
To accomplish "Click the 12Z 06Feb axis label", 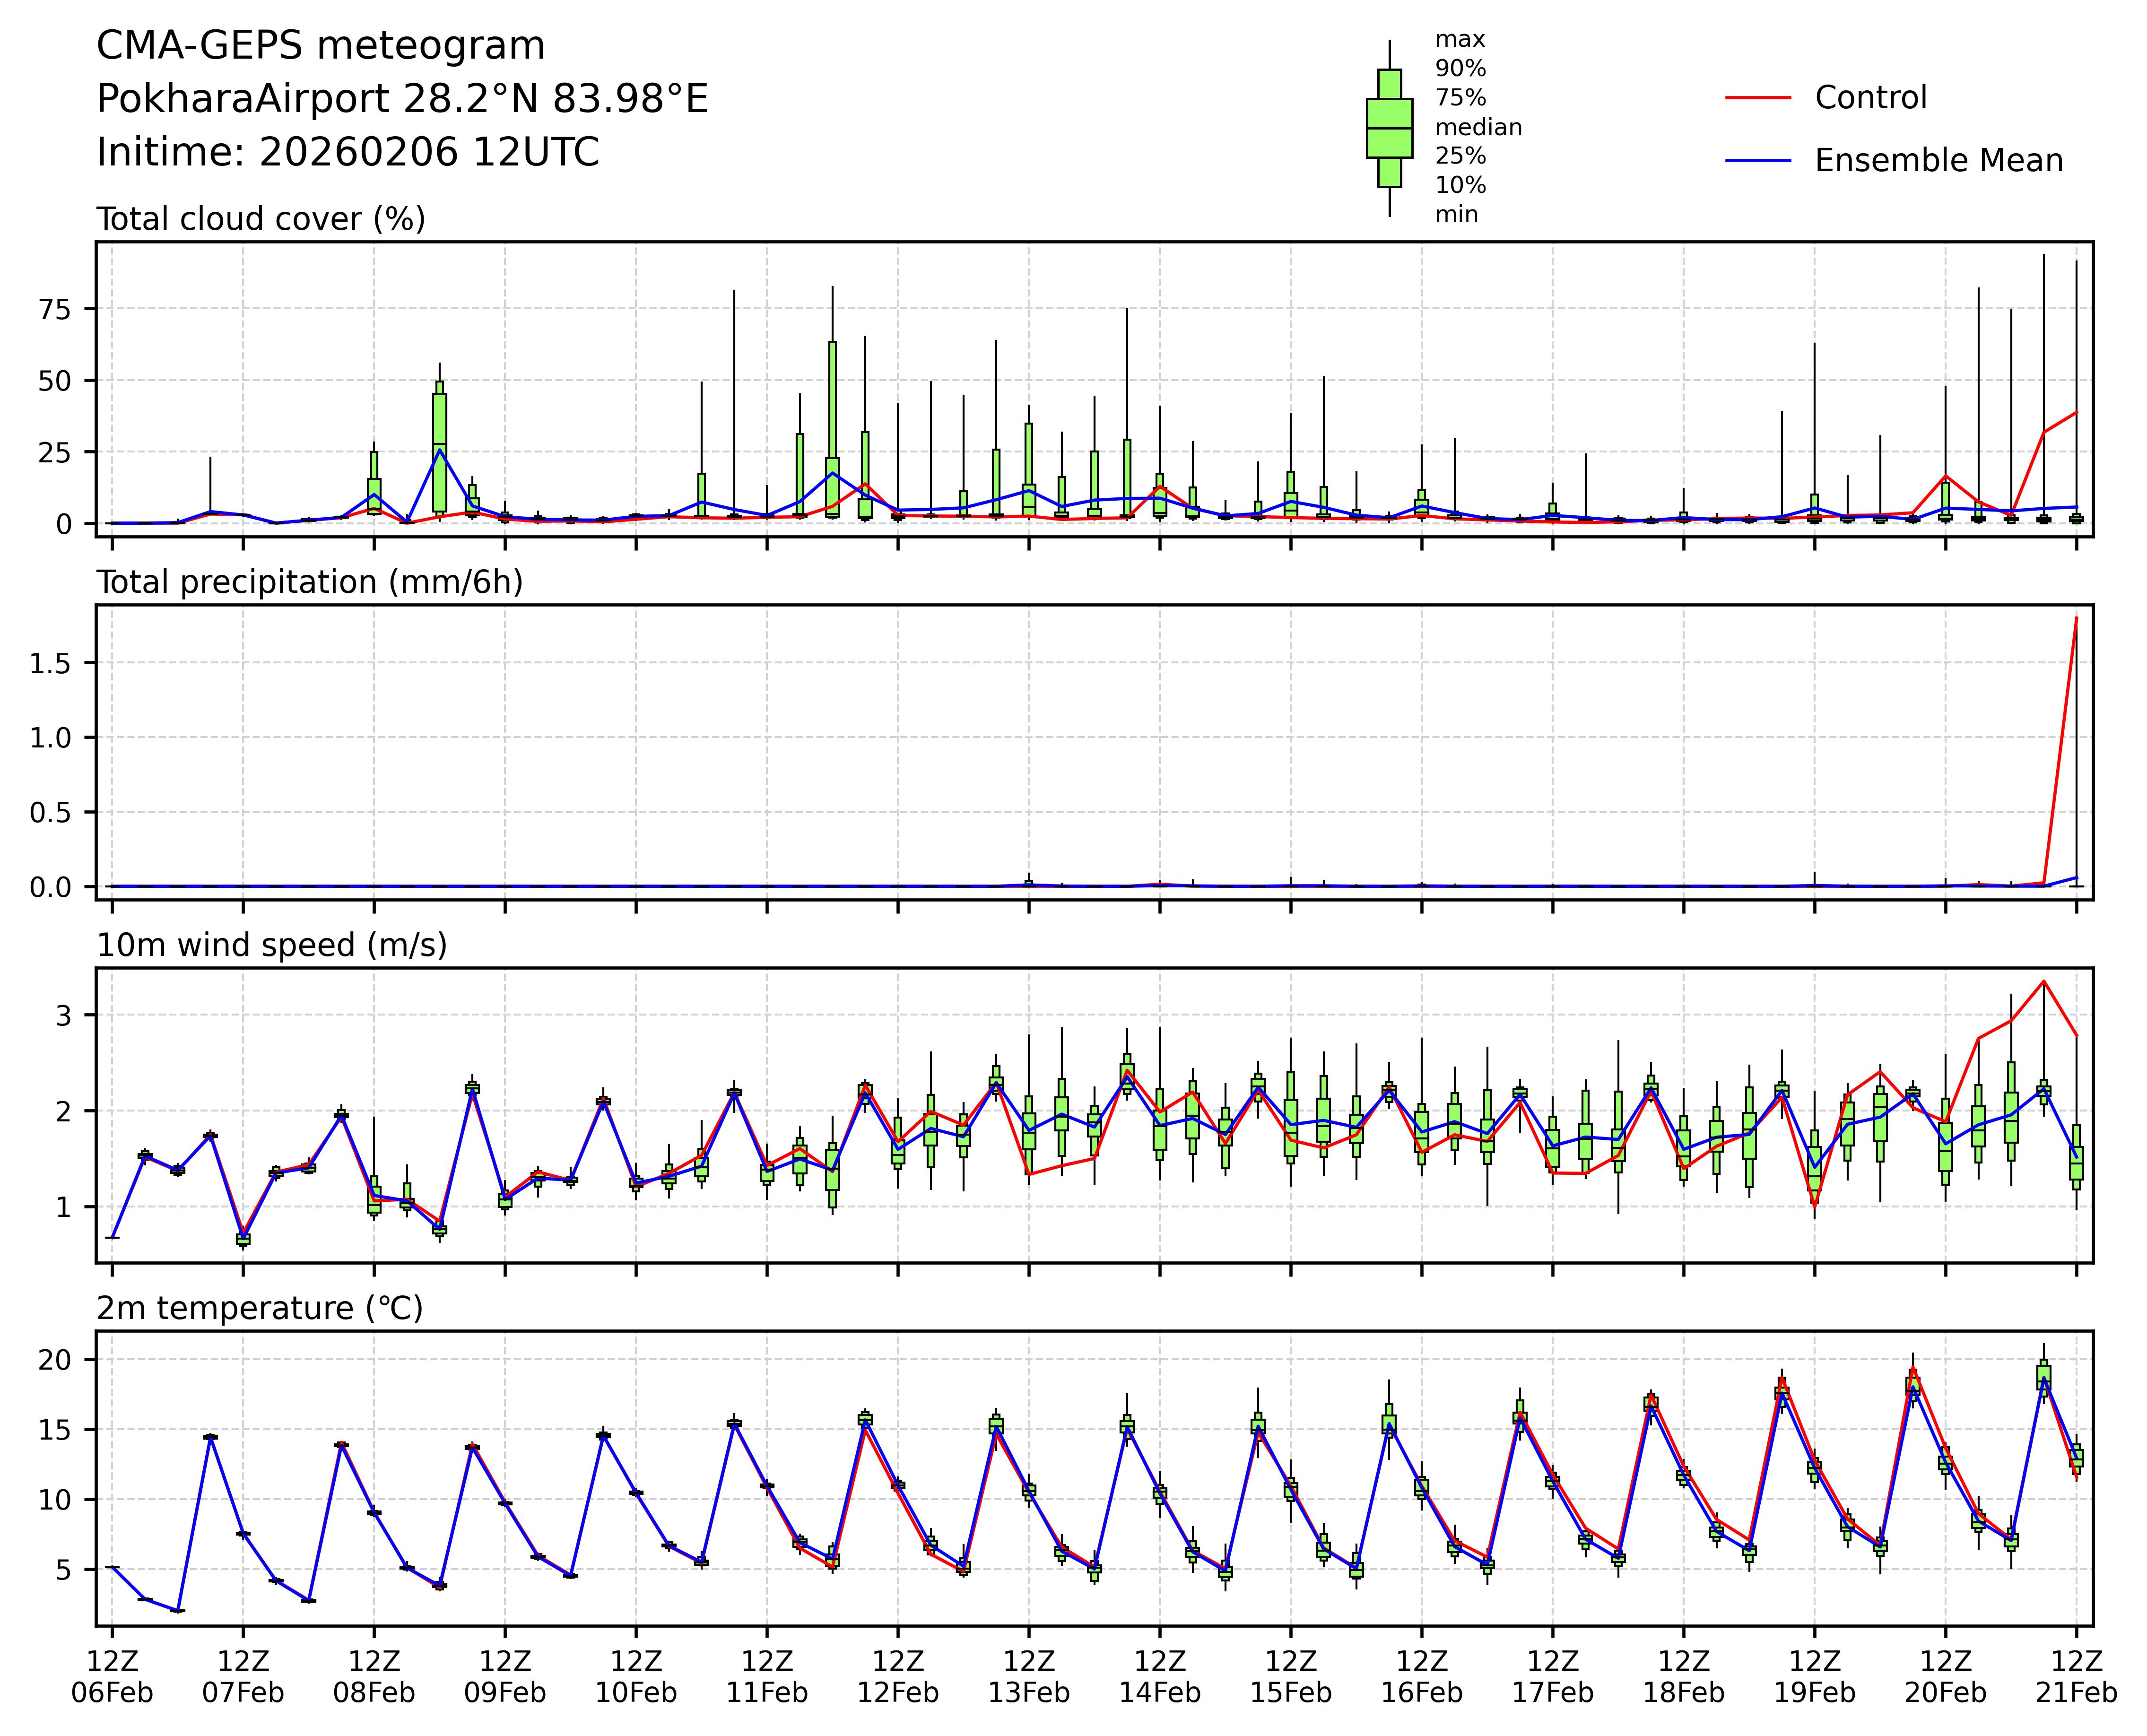I will (112, 1677).
